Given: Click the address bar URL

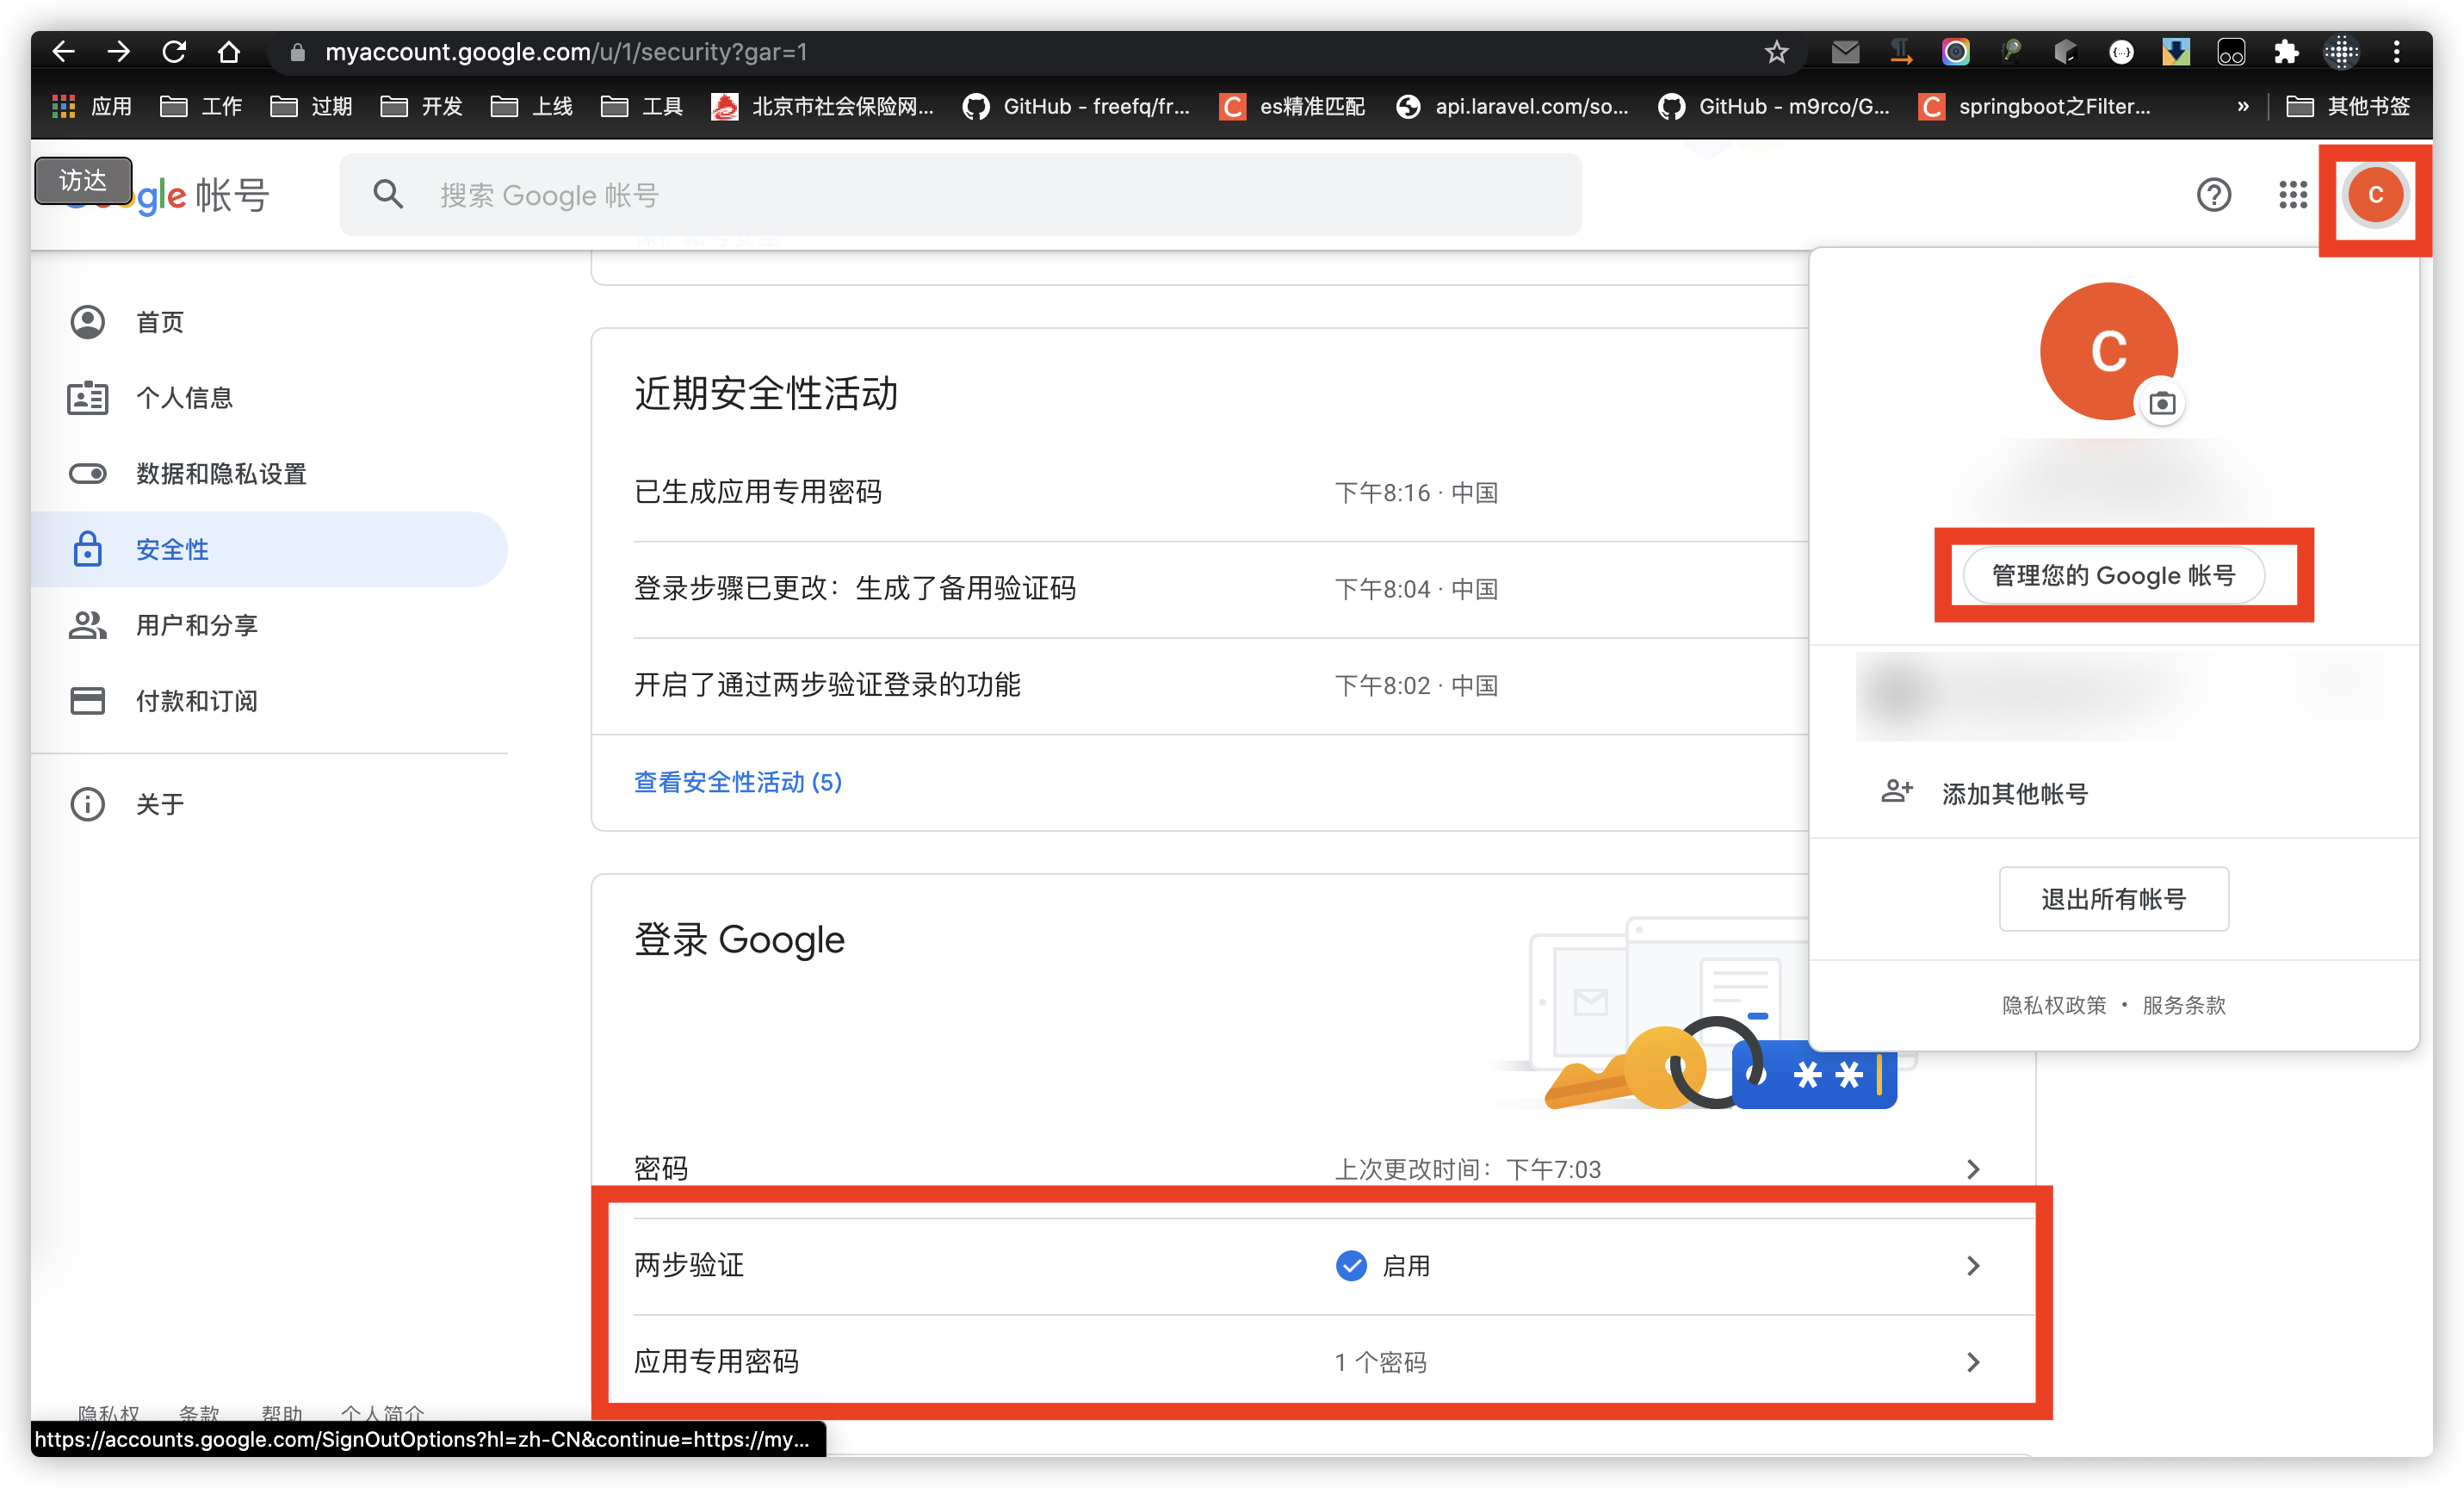Looking at the screenshot, I should pos(566,52).
